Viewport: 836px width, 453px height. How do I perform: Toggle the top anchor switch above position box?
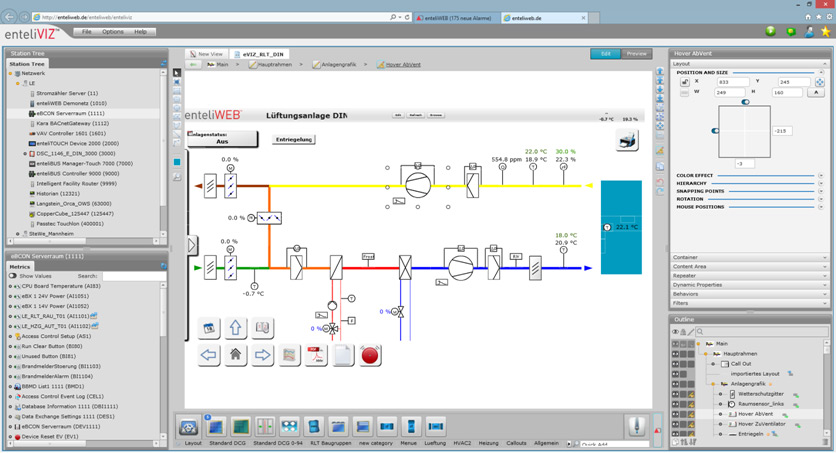(x=745, y=102)
